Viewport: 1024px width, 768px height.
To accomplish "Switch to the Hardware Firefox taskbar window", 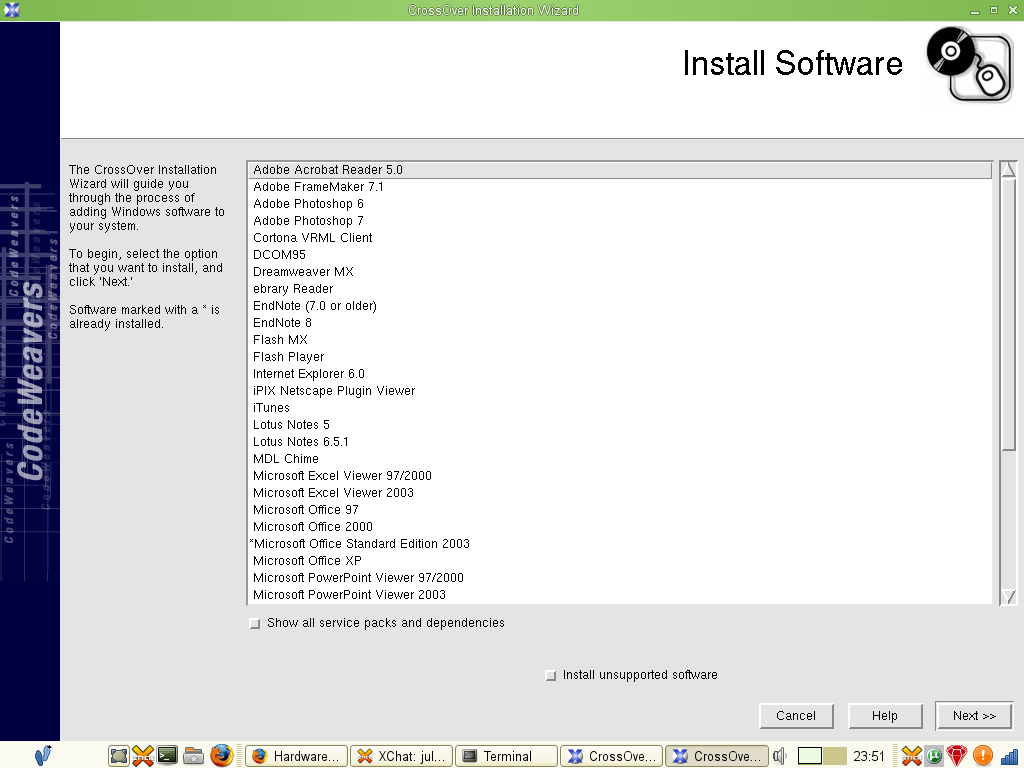I will [296, 756].
